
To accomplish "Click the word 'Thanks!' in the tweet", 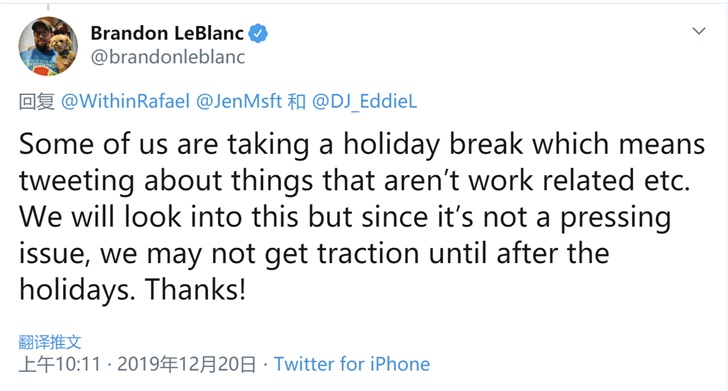I will pos(195,289).
